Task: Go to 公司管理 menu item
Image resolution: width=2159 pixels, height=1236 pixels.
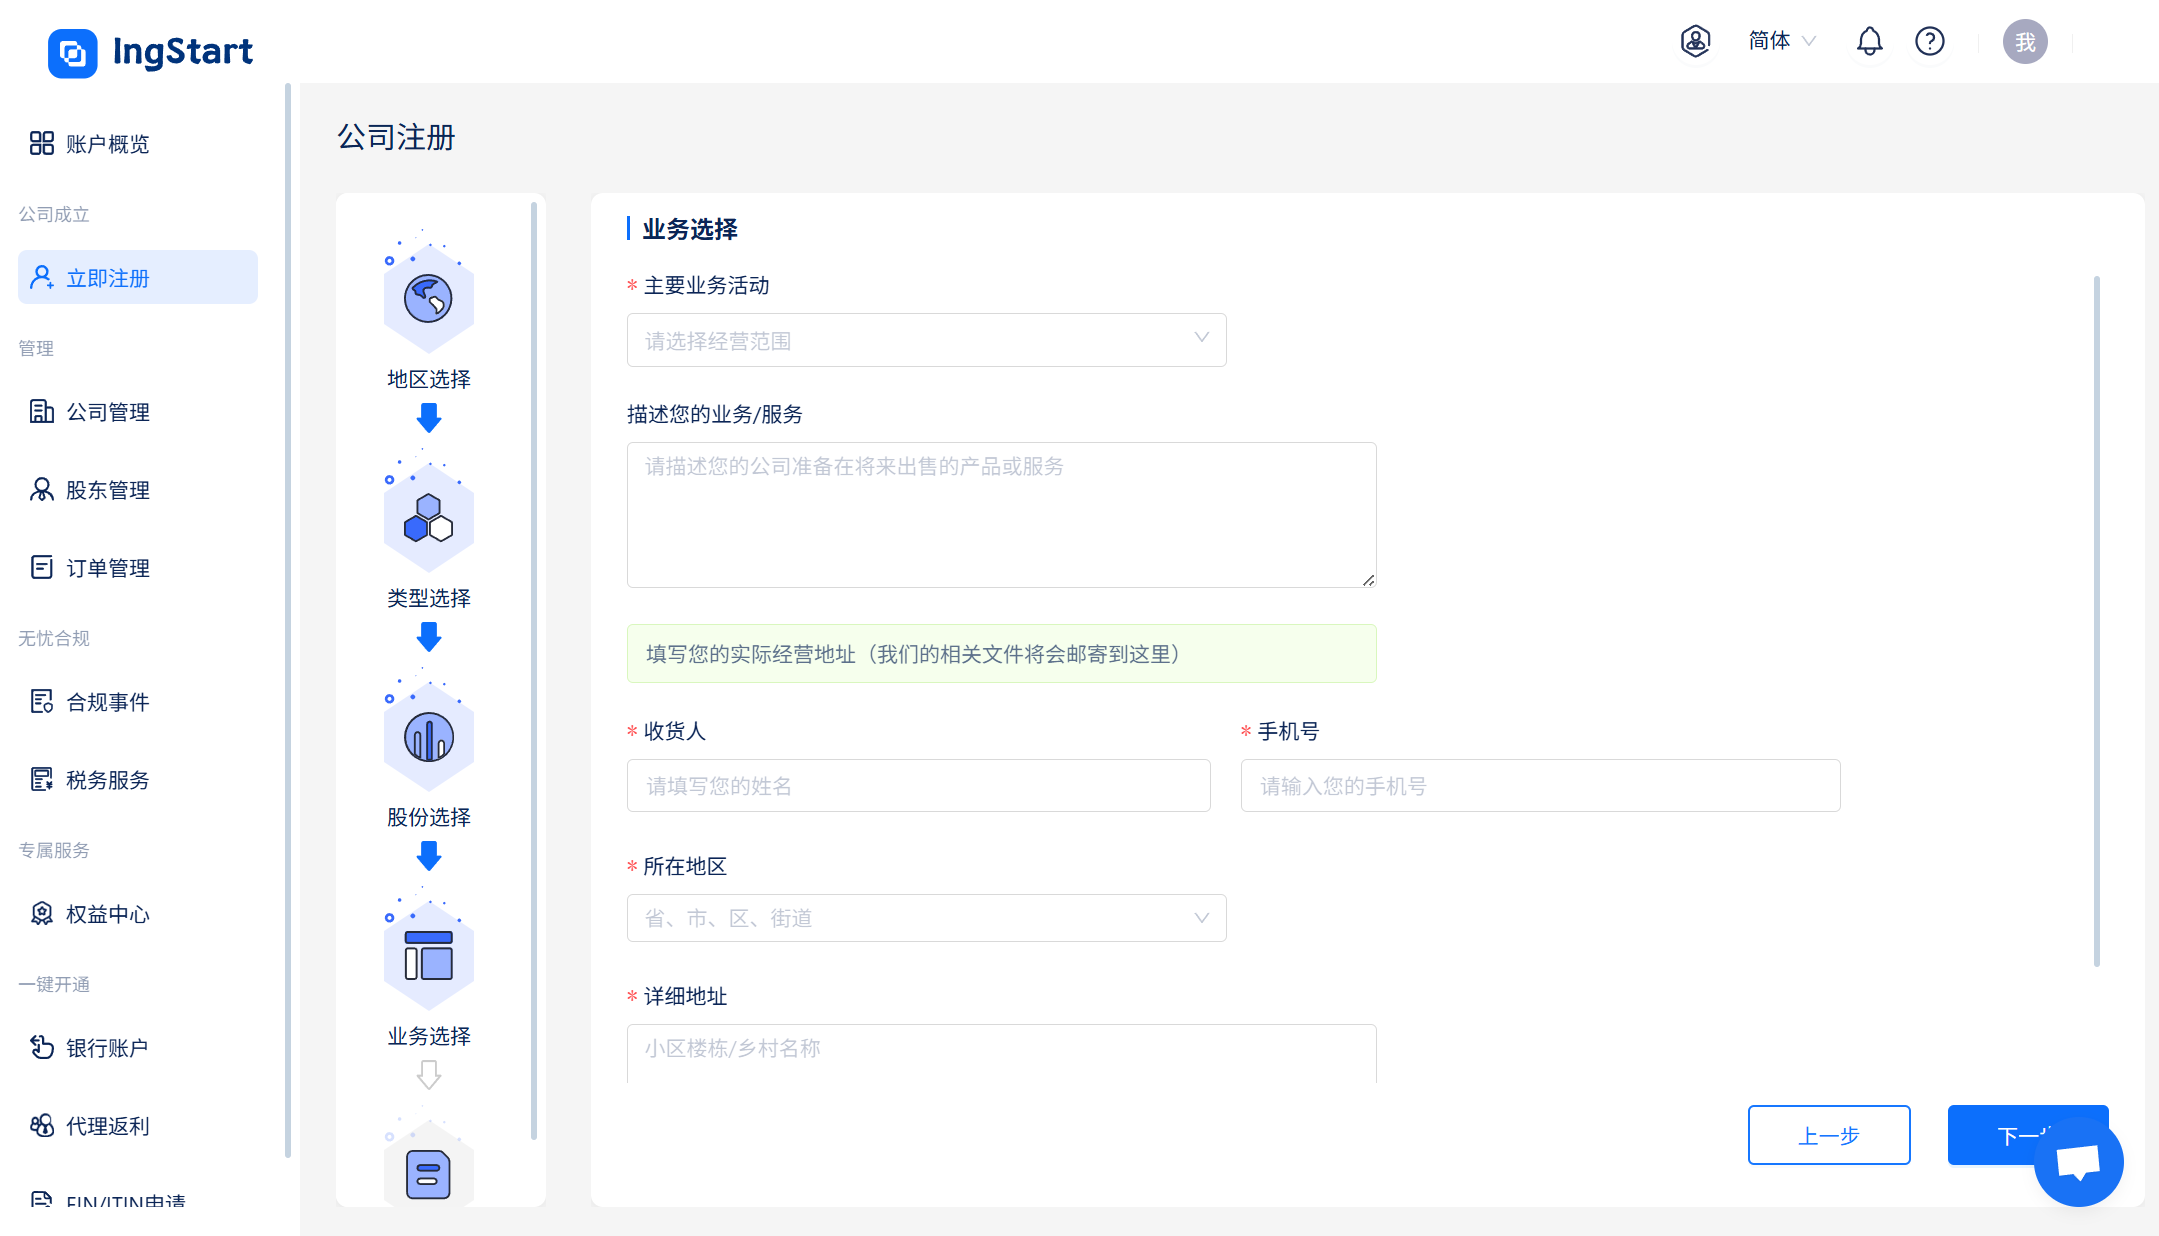Action: pos(107,412)
